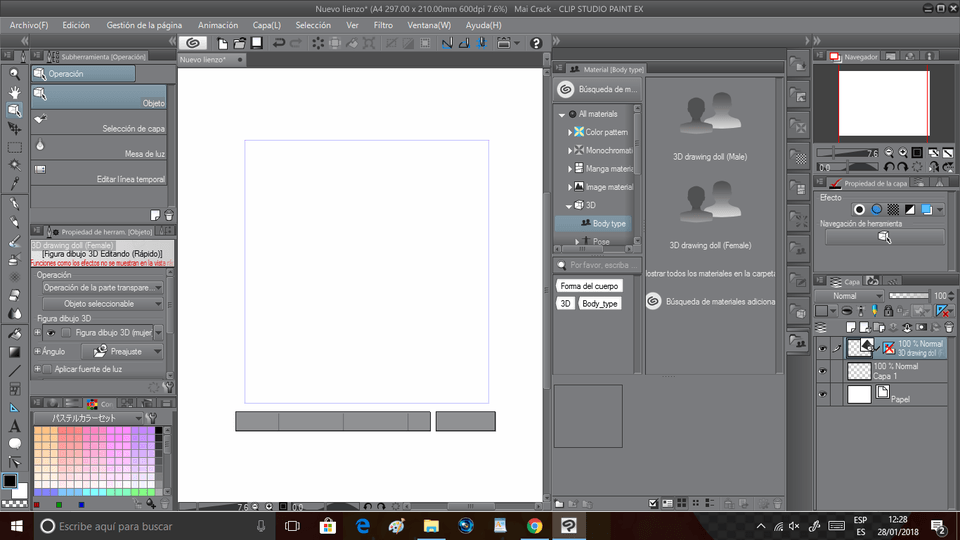Select the Gradient tool
The image size is (960, 540).
click(x=15, y=352)
